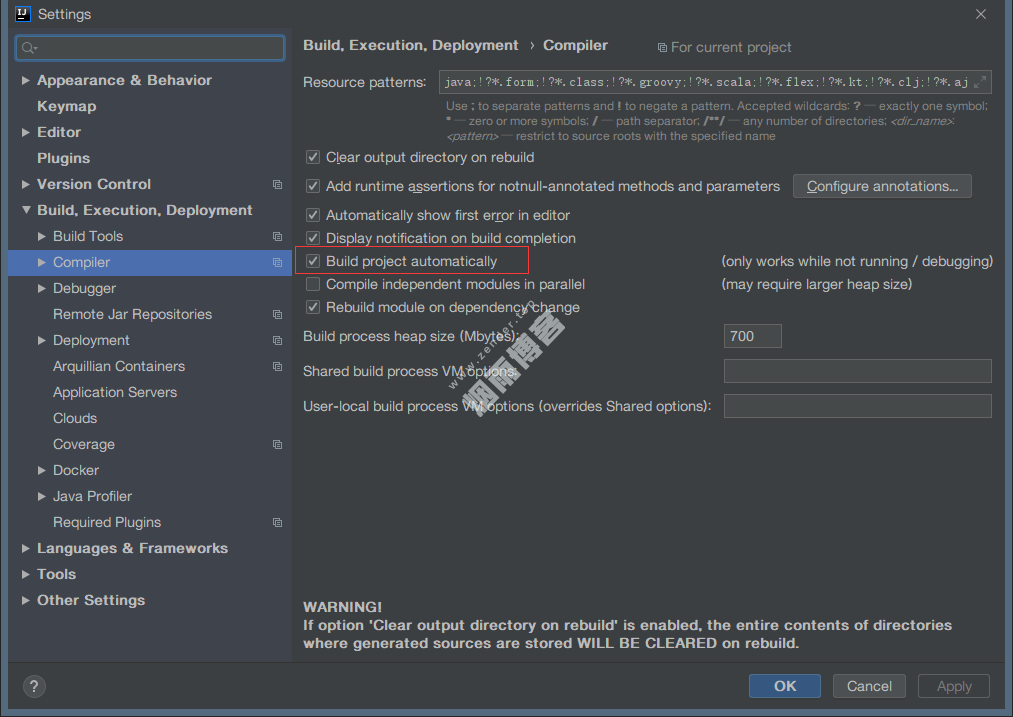Click the expand icon in Resource patterns field

pyautogui.click(x=980, y=82)
